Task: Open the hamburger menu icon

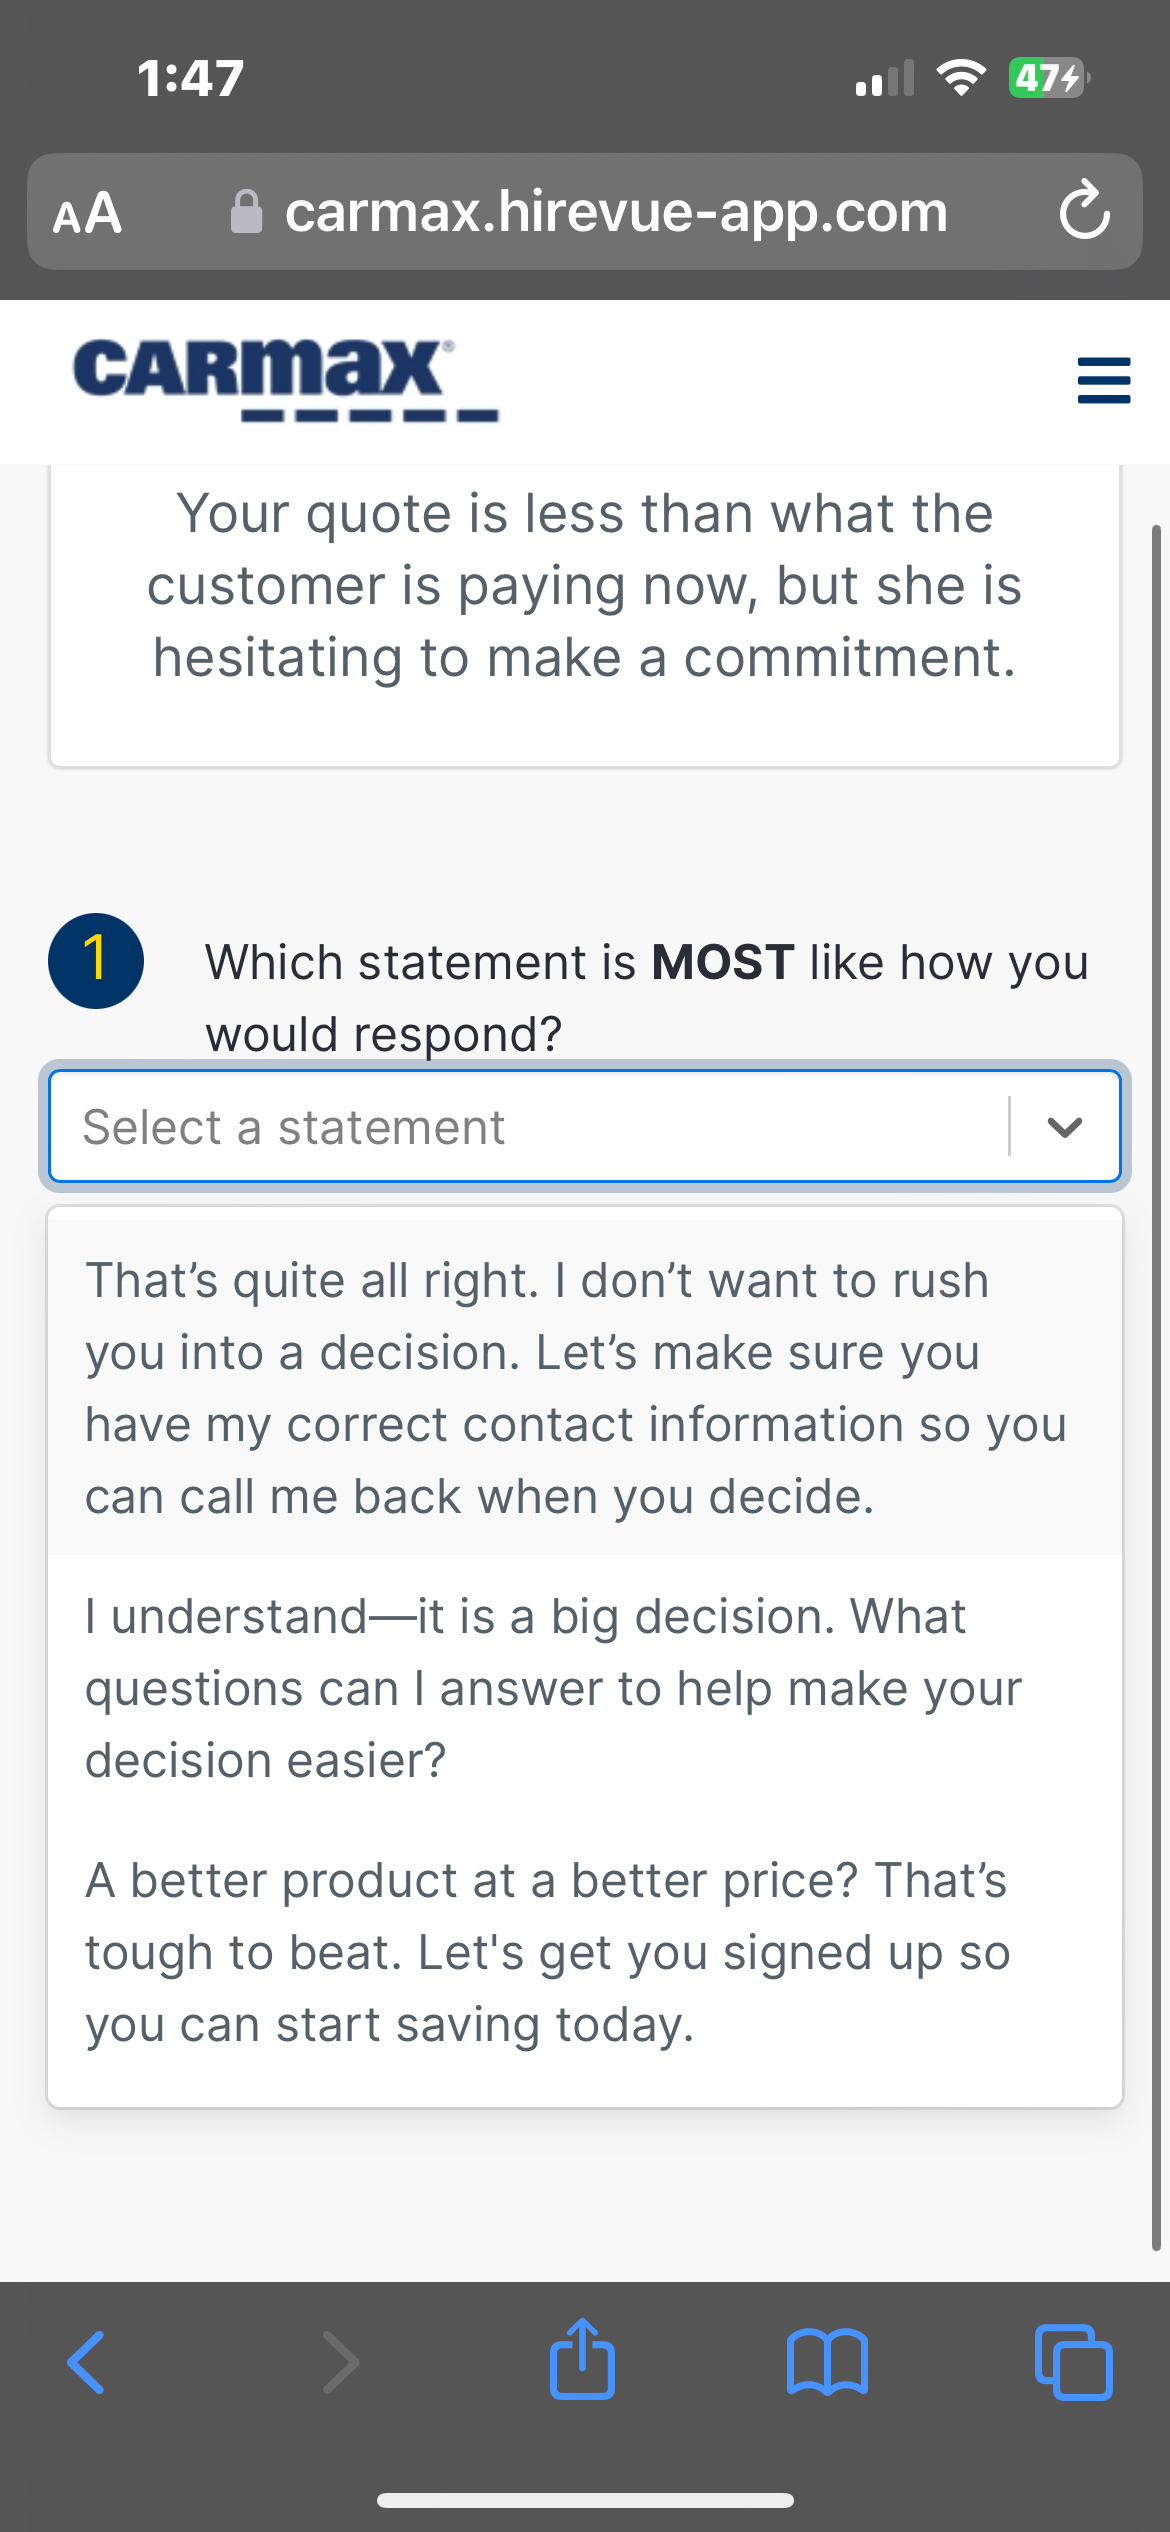Action: coord(1103,380)
